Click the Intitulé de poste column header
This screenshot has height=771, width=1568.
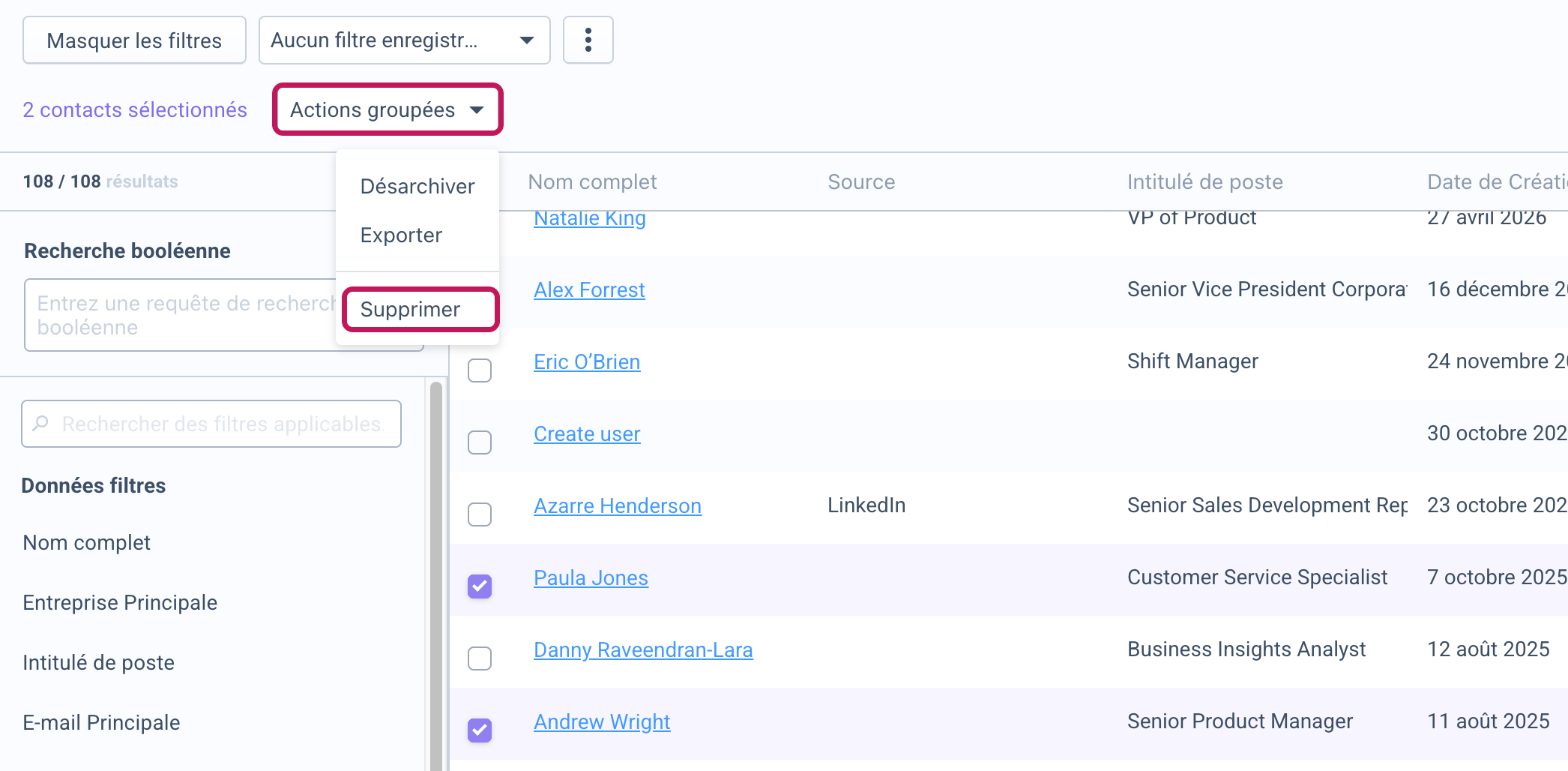click(1205, 182)
